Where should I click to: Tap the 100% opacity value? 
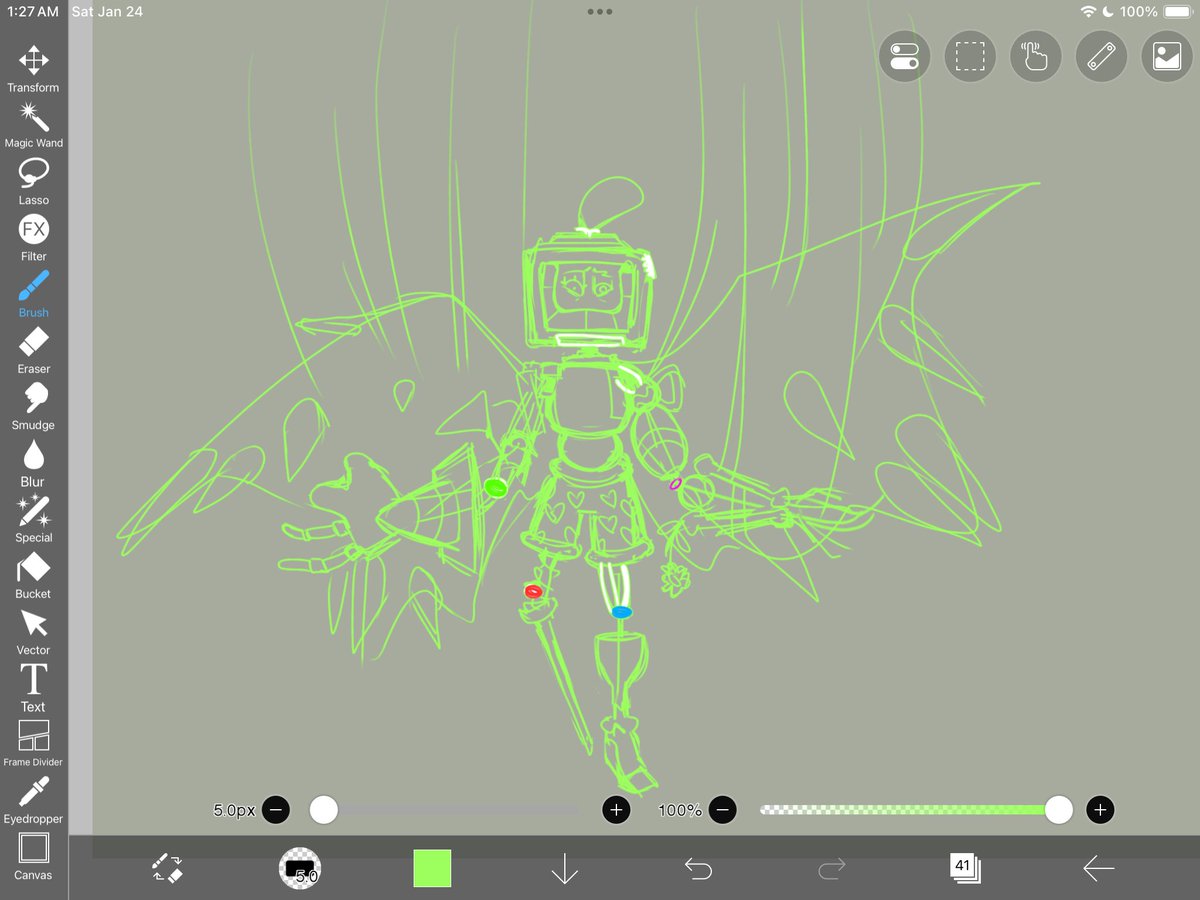pos(680,810)
